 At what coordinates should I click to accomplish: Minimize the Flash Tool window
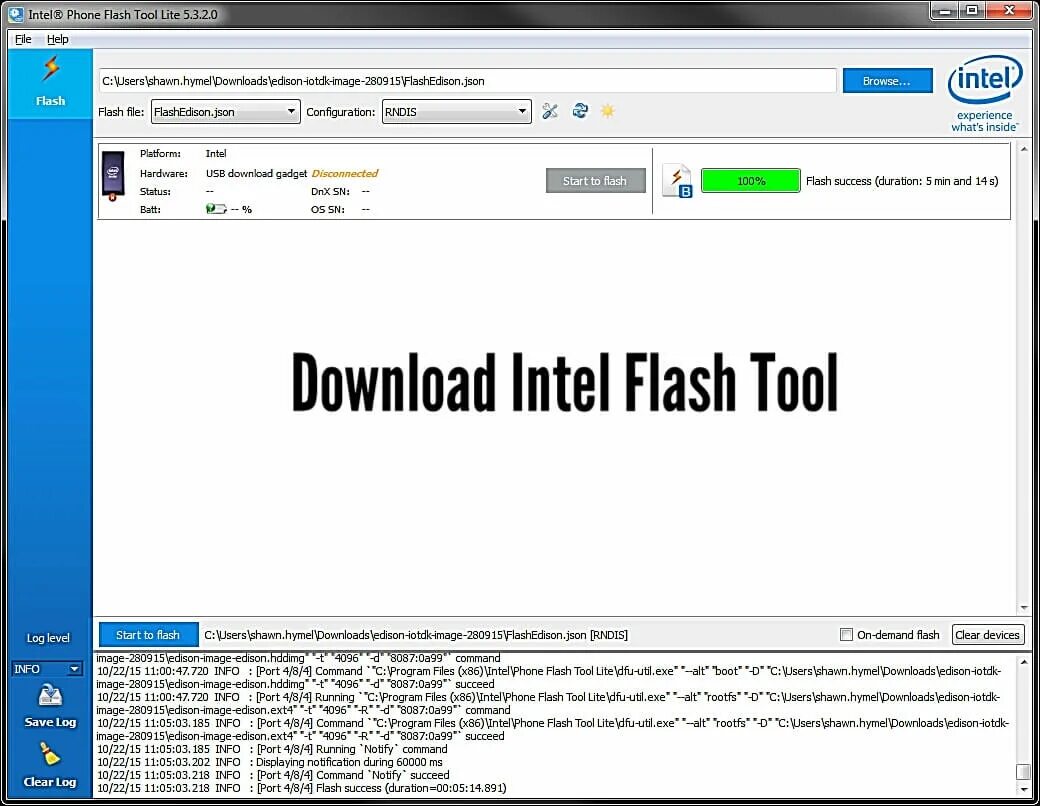tap(945, 10)
